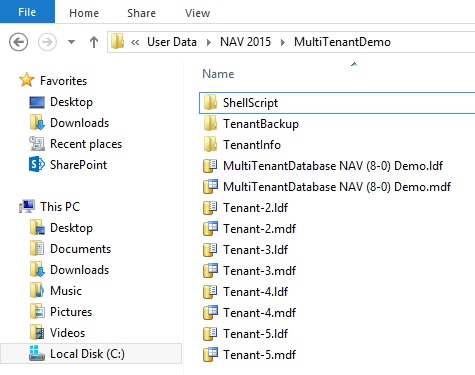Select This PC in navigation pane
This screenshot has height=375, width=475.
[60, 207]
